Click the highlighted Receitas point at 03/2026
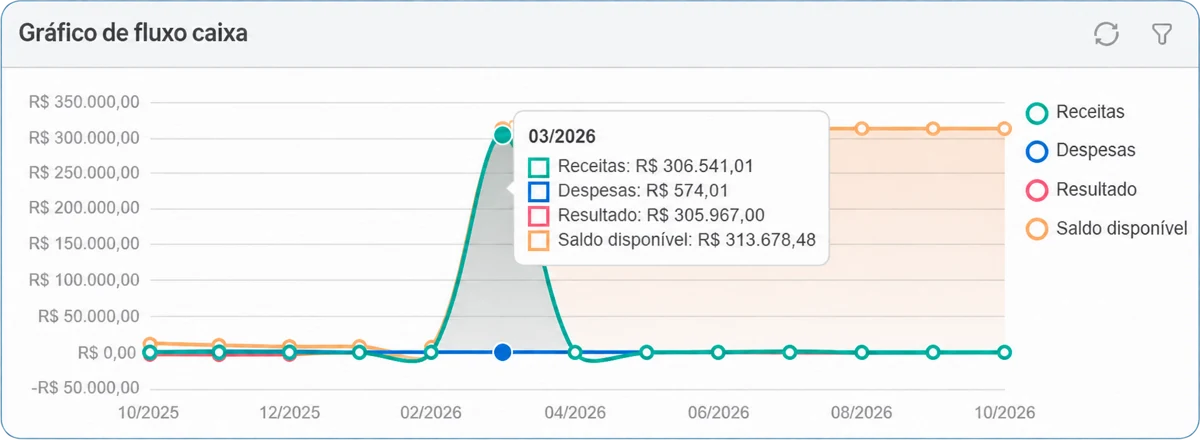This screenshot has height=440, width=1200. pos(503,135)
